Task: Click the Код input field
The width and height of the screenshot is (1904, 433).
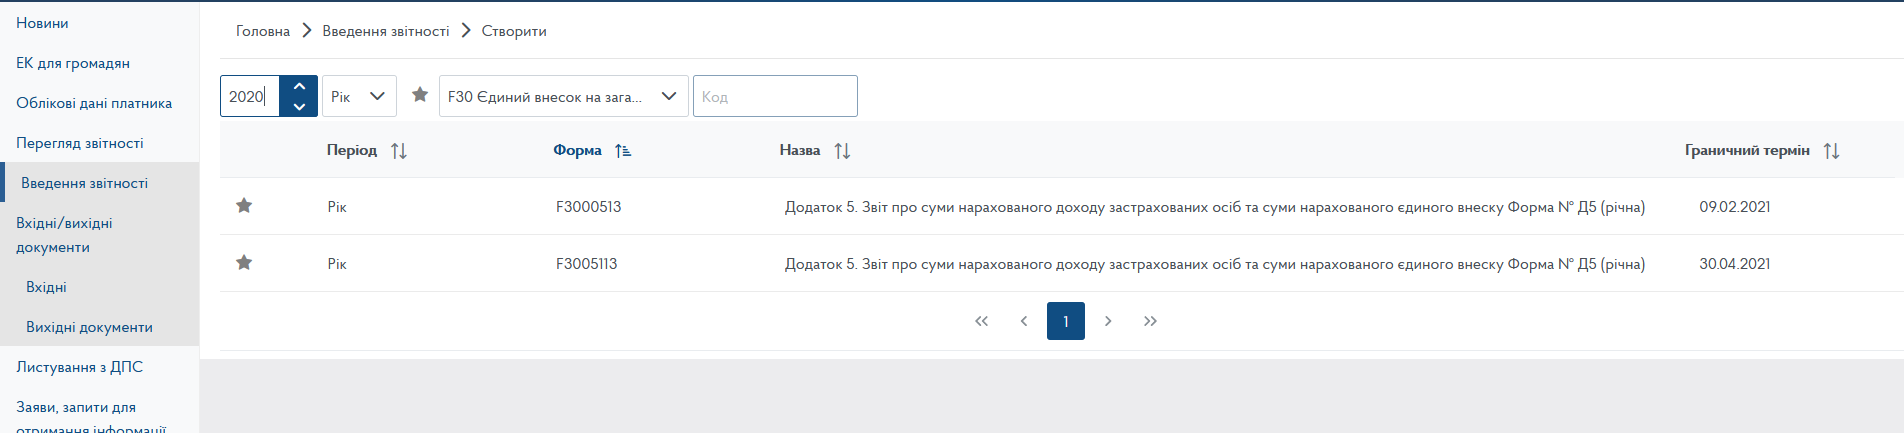Action: (775, 96)
